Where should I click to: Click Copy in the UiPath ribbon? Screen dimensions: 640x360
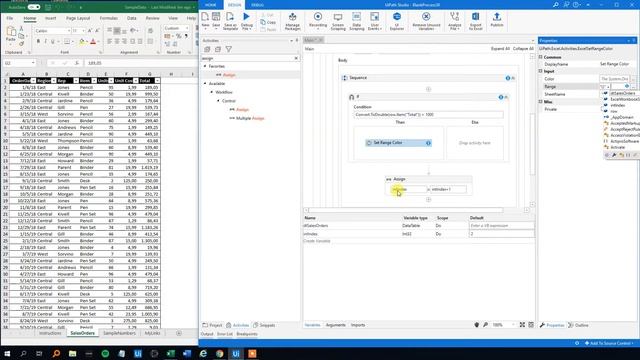coord(268,22)
